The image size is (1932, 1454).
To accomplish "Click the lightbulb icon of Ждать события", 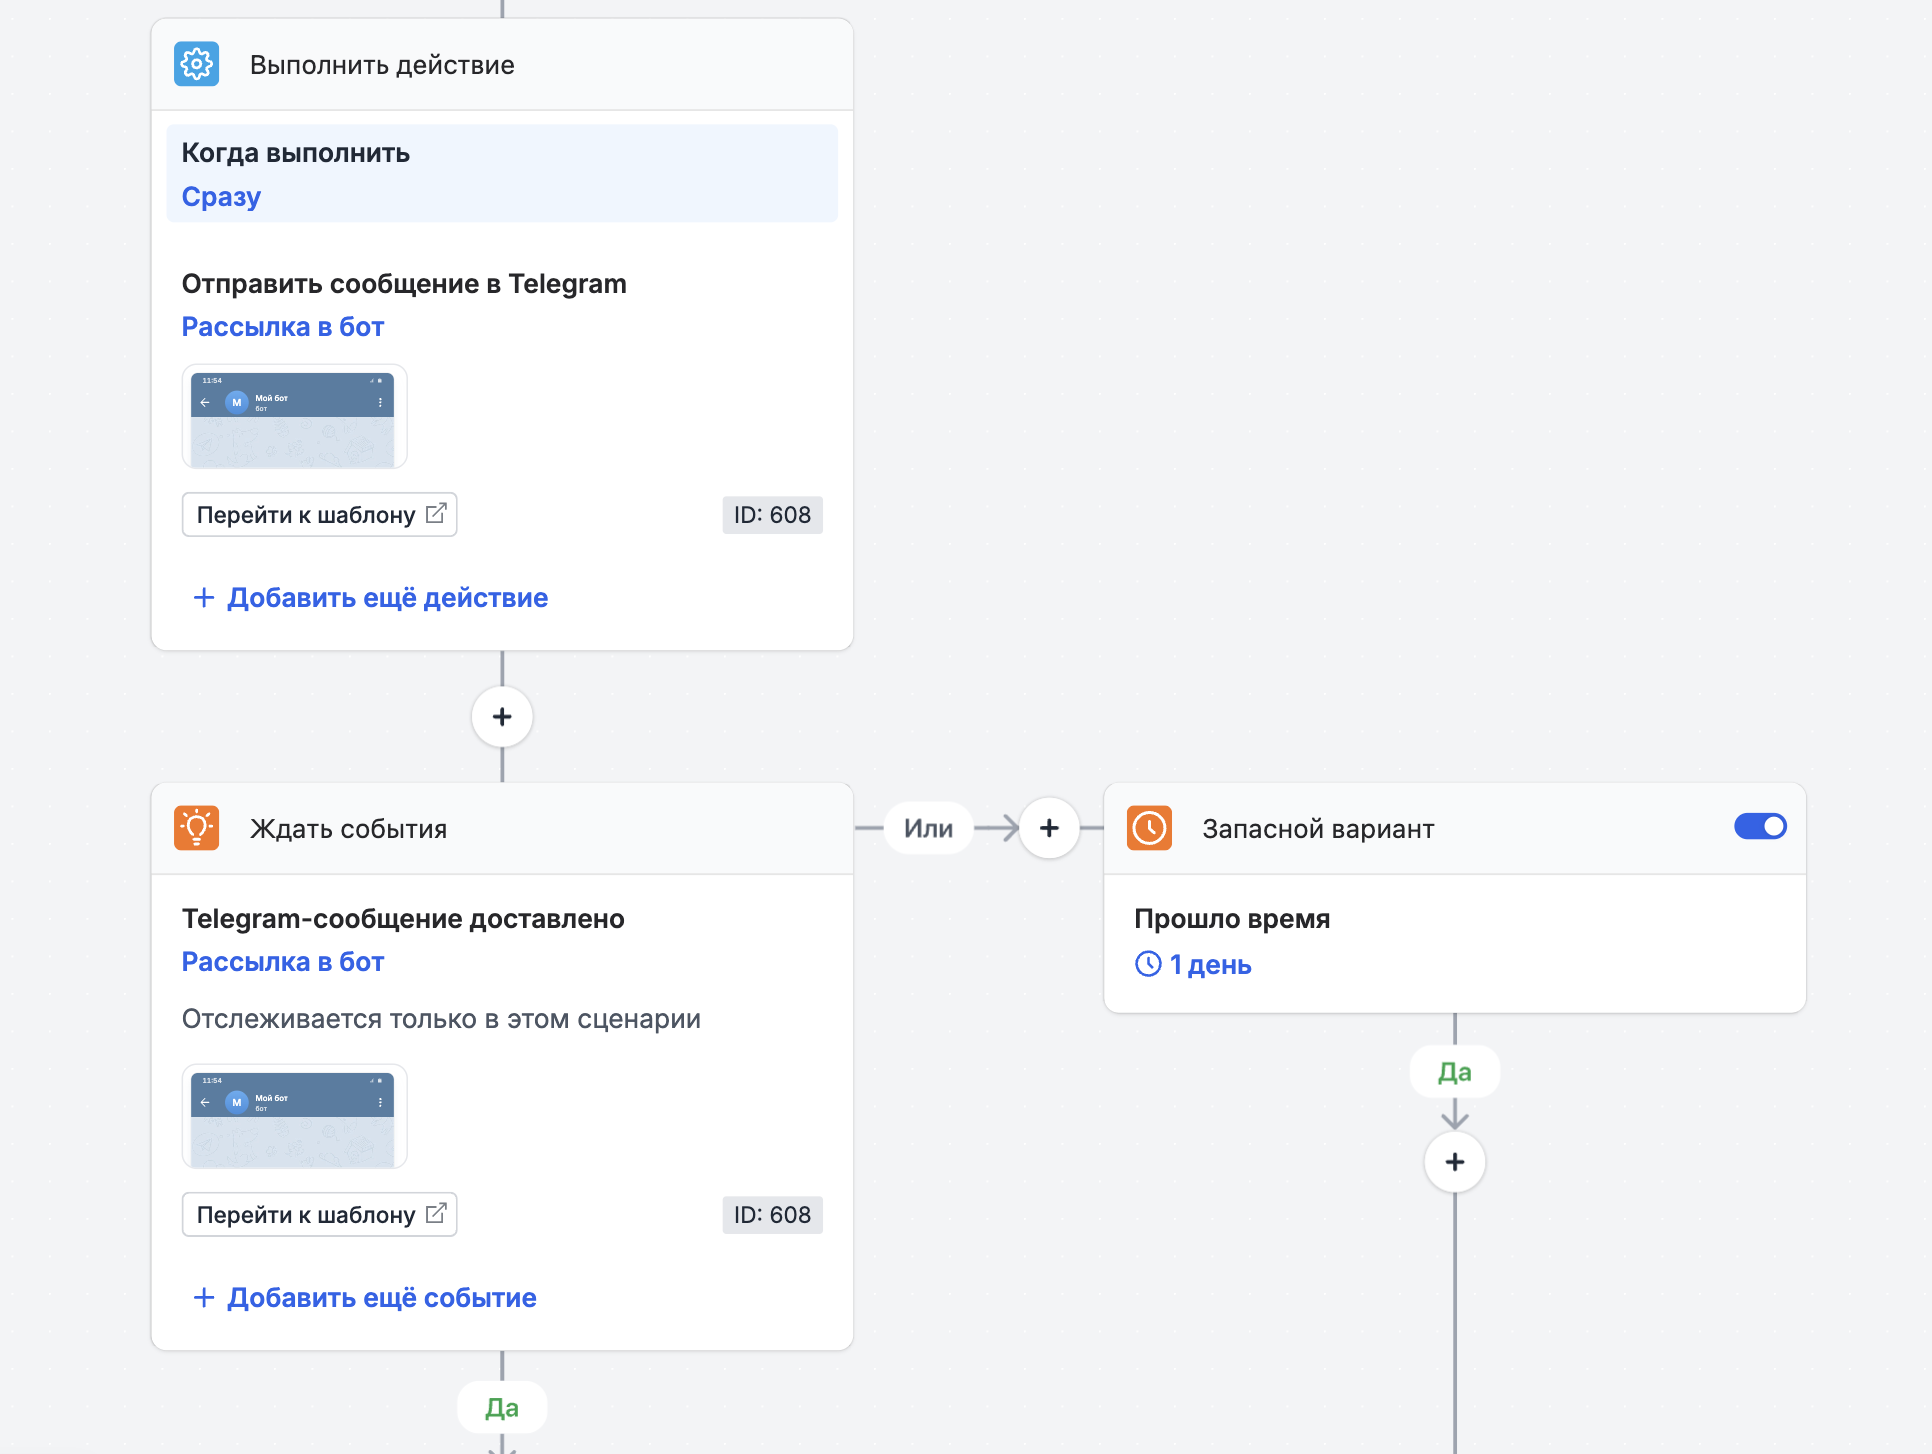I will coord(196,828).
